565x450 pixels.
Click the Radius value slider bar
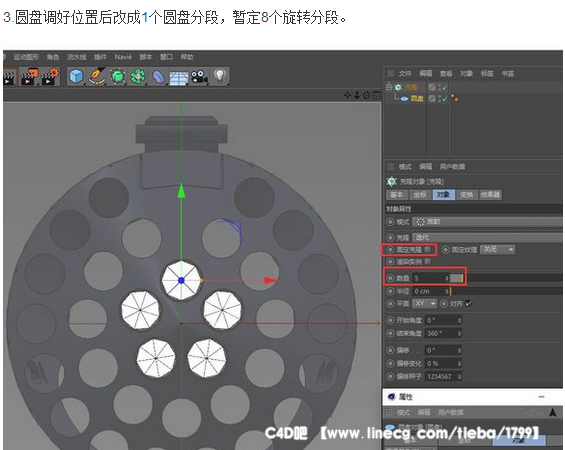(506, 291)
